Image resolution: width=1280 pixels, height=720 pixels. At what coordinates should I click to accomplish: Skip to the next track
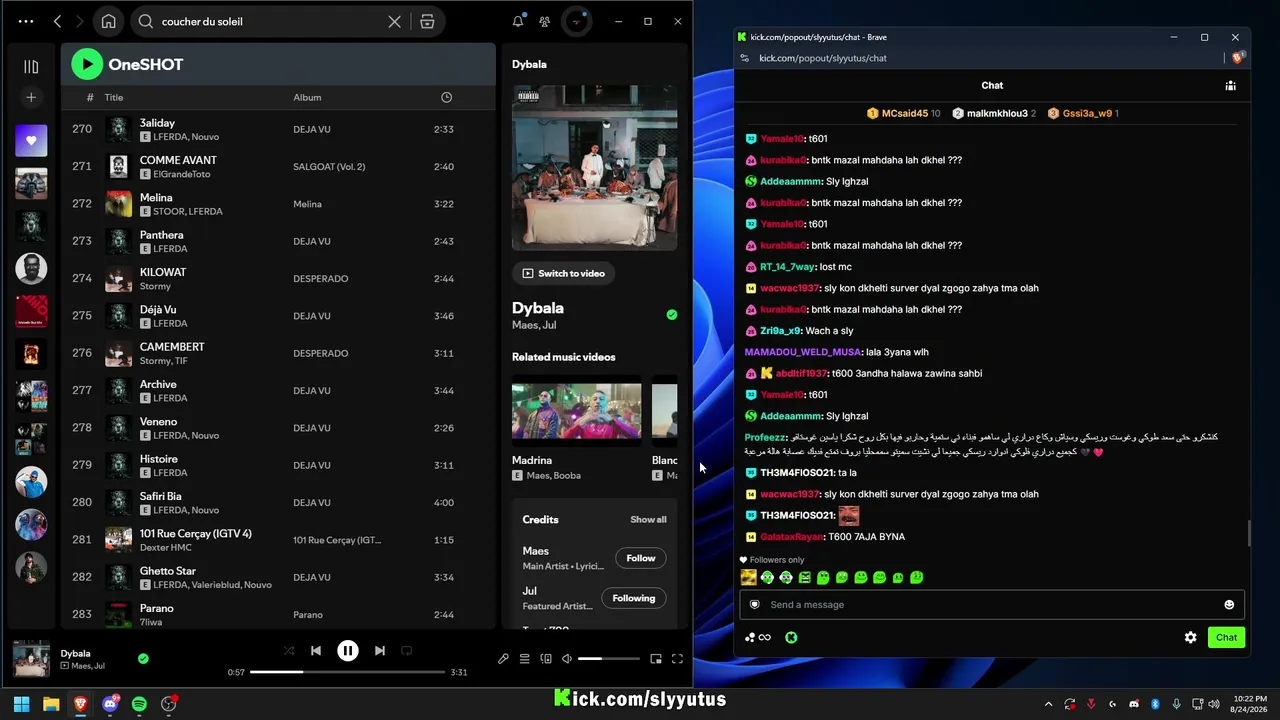(379, 650)
